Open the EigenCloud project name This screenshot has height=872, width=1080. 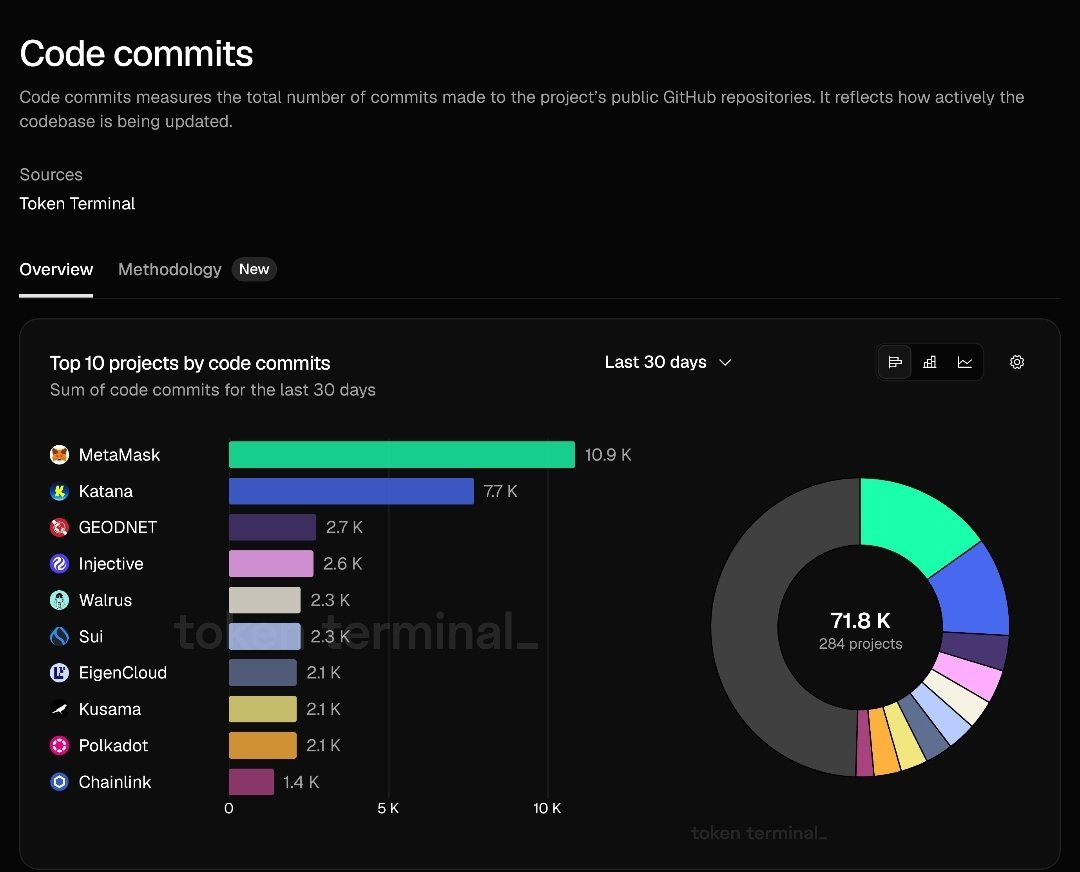123,673
